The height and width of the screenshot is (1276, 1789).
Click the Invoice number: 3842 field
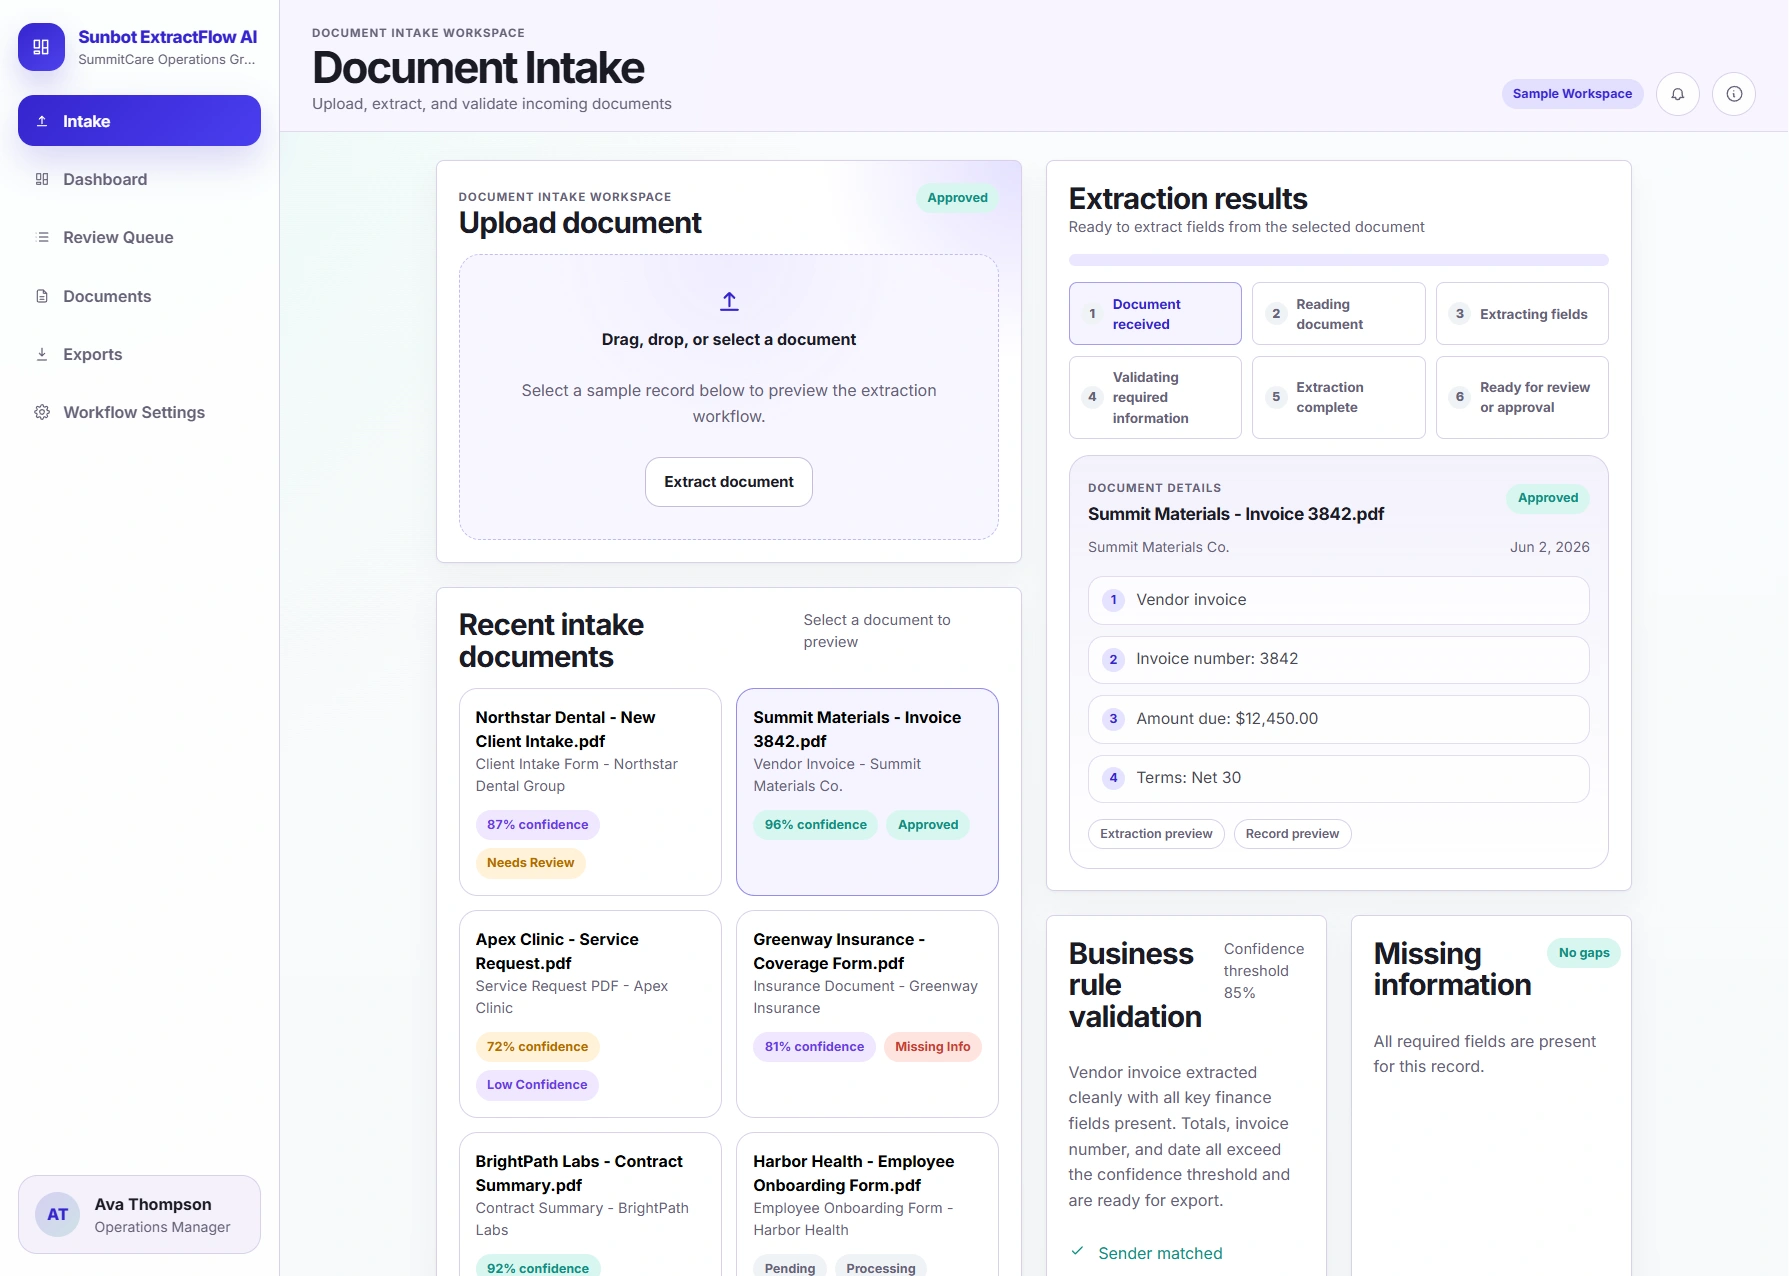pyautogui.click(x=1338, y=659)
